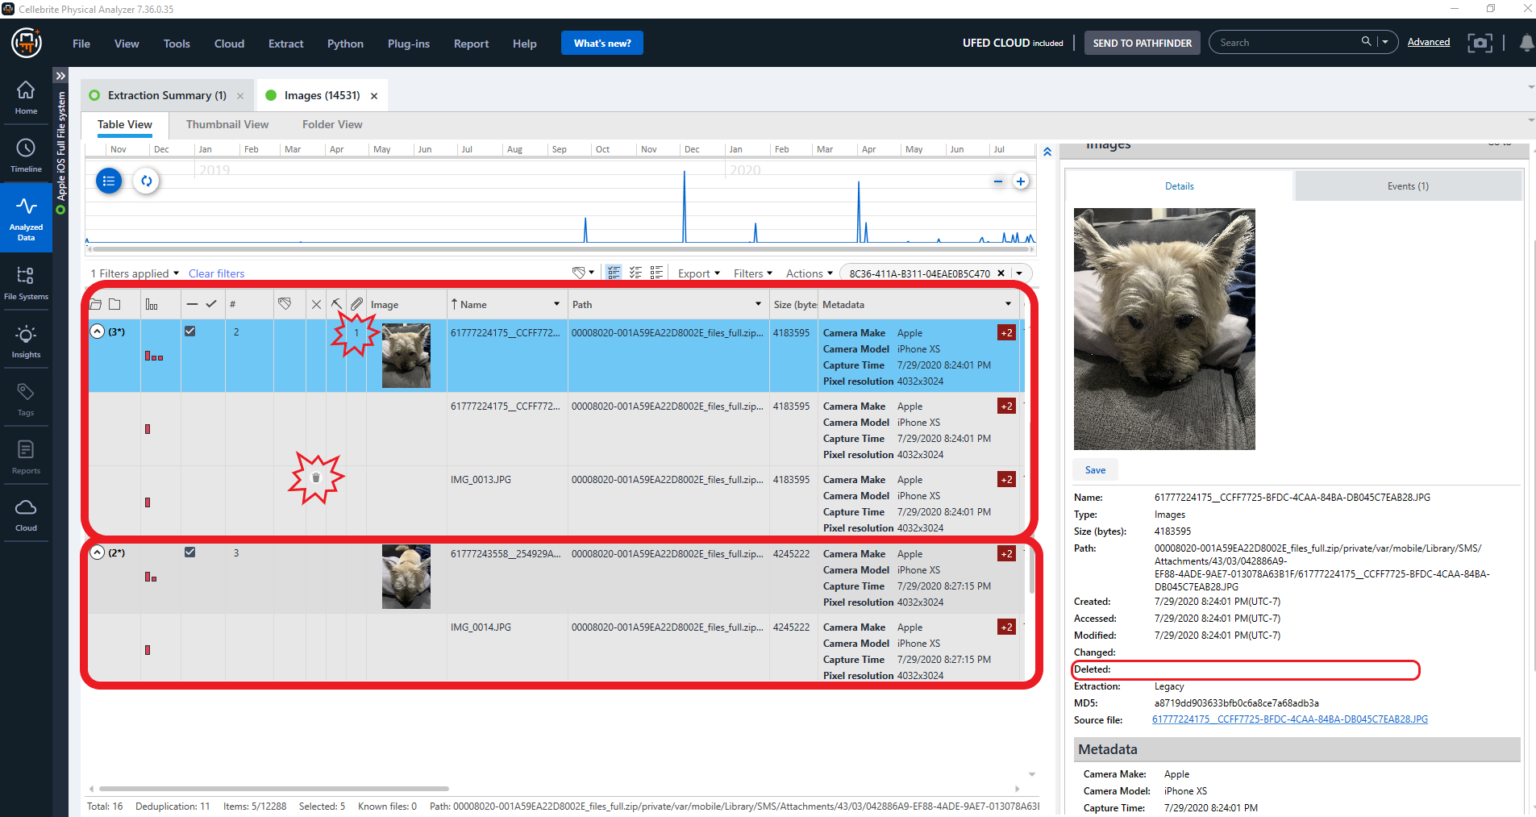1536x817 pixels.
Task: Expand the 1 Filters applied dropdown
Action: (135, 273)
